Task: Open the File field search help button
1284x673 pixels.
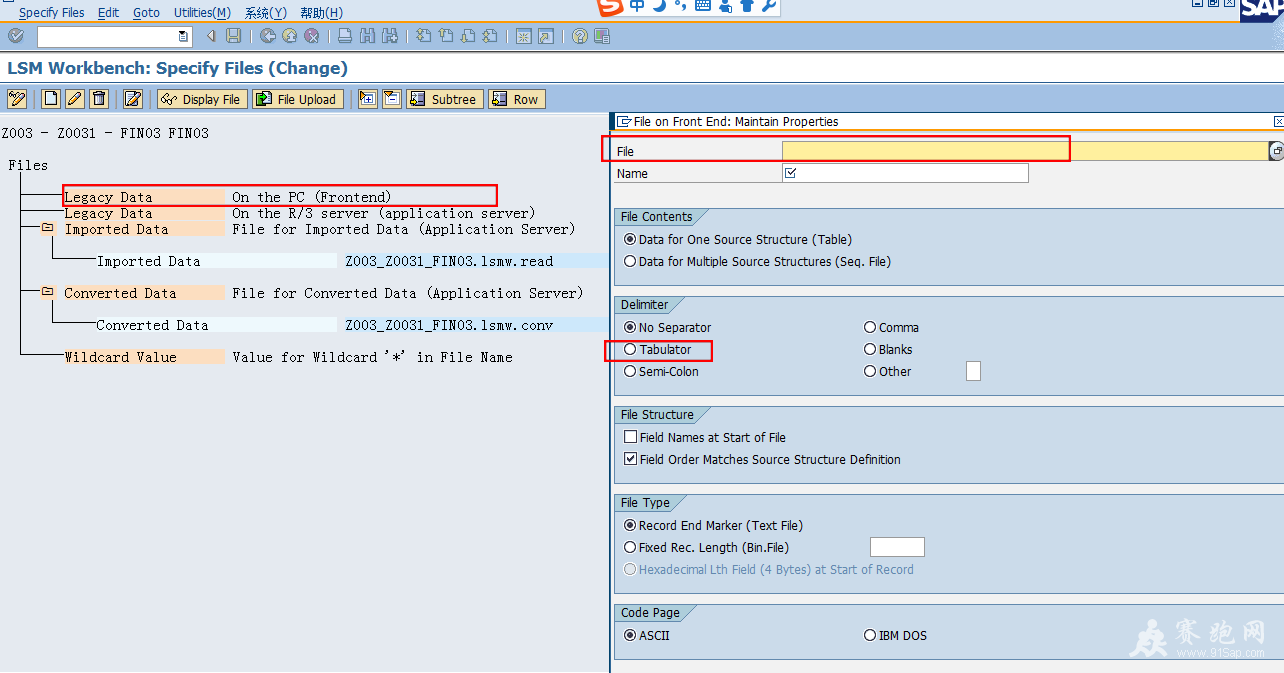Action: pyautogui.click(x=1276, y=151)
